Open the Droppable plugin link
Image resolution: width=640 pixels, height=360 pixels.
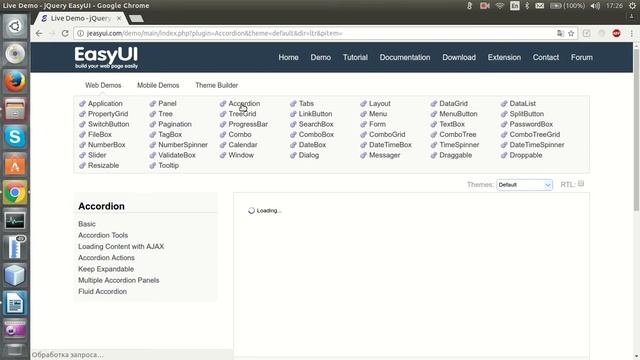(x=526, y=155)
